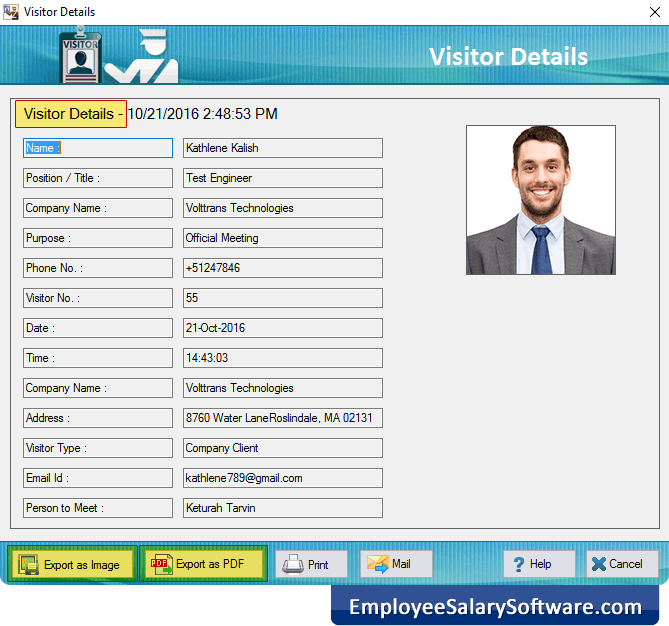Click the Person to Meet label box
The height and width of the screenshot is (626, 669).
98,508
